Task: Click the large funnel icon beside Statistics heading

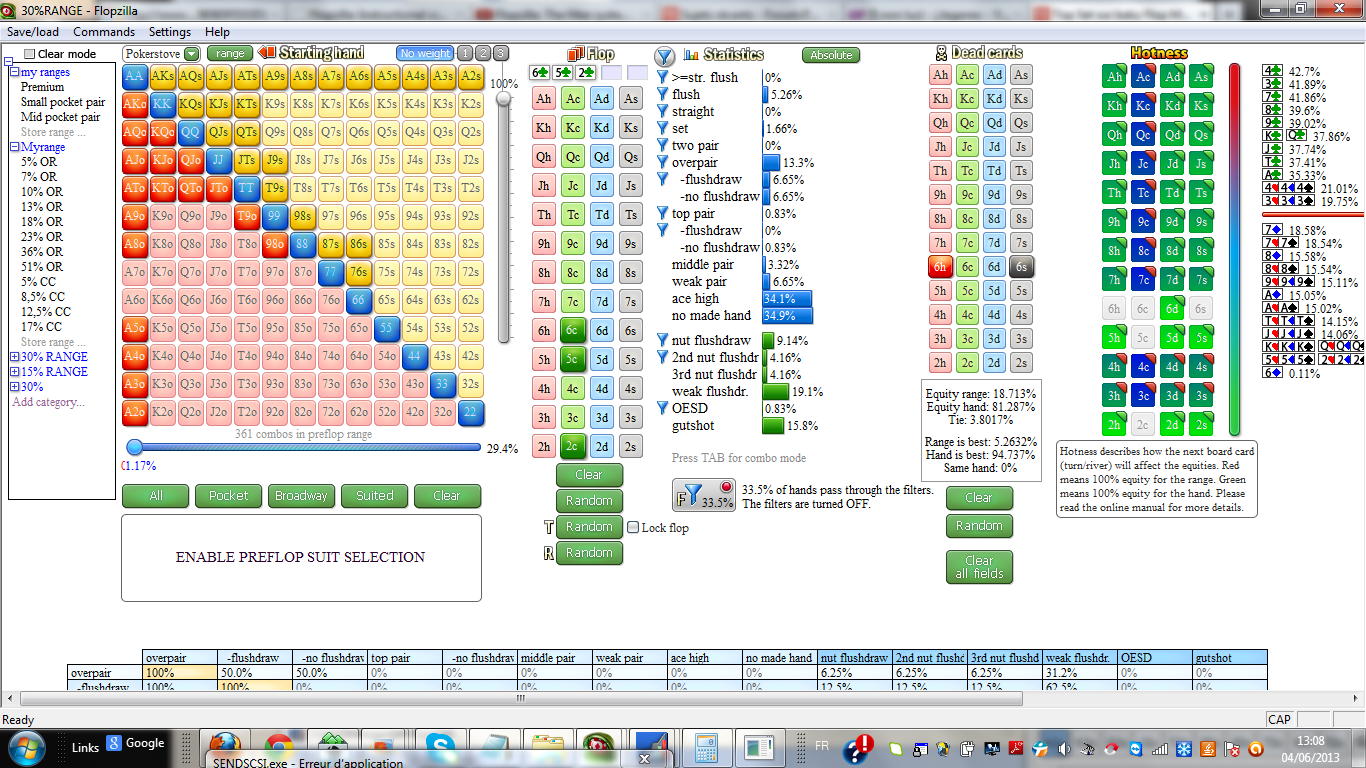Action: tap(664, 56)
